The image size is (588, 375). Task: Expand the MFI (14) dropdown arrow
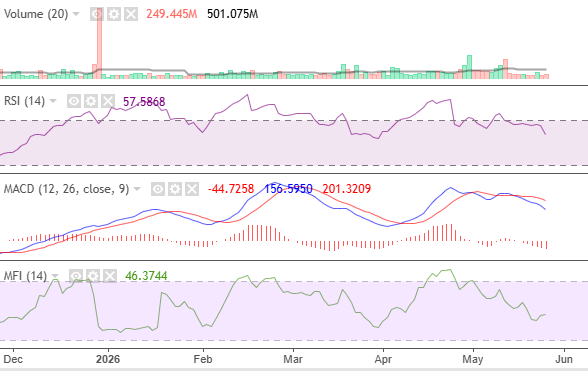click(55, 276)
